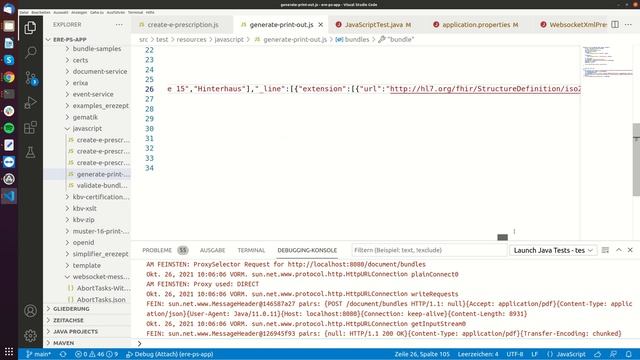Click the Visual Studio Code dock icon
This screenshot has height=360, width=640.
point(9,196)
